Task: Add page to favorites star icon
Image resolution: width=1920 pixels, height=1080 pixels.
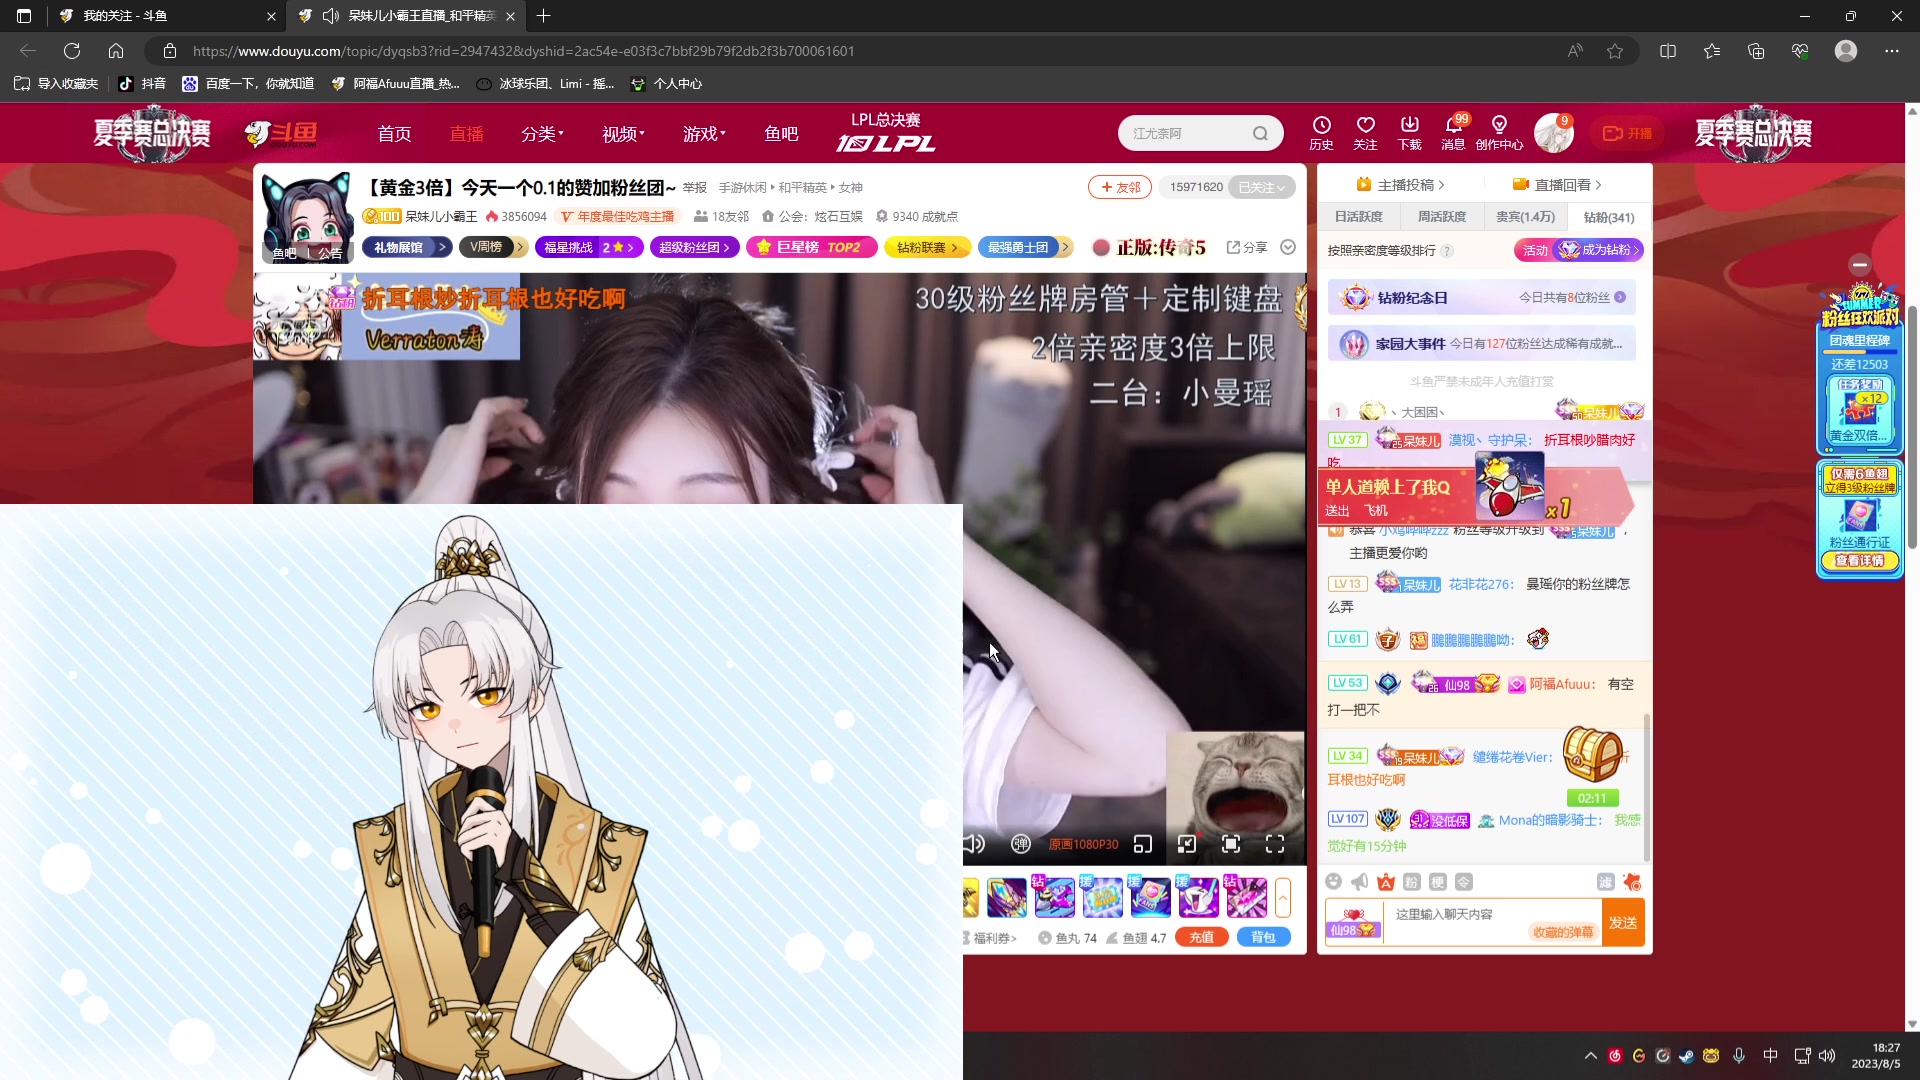Action: click(1615, 51)
